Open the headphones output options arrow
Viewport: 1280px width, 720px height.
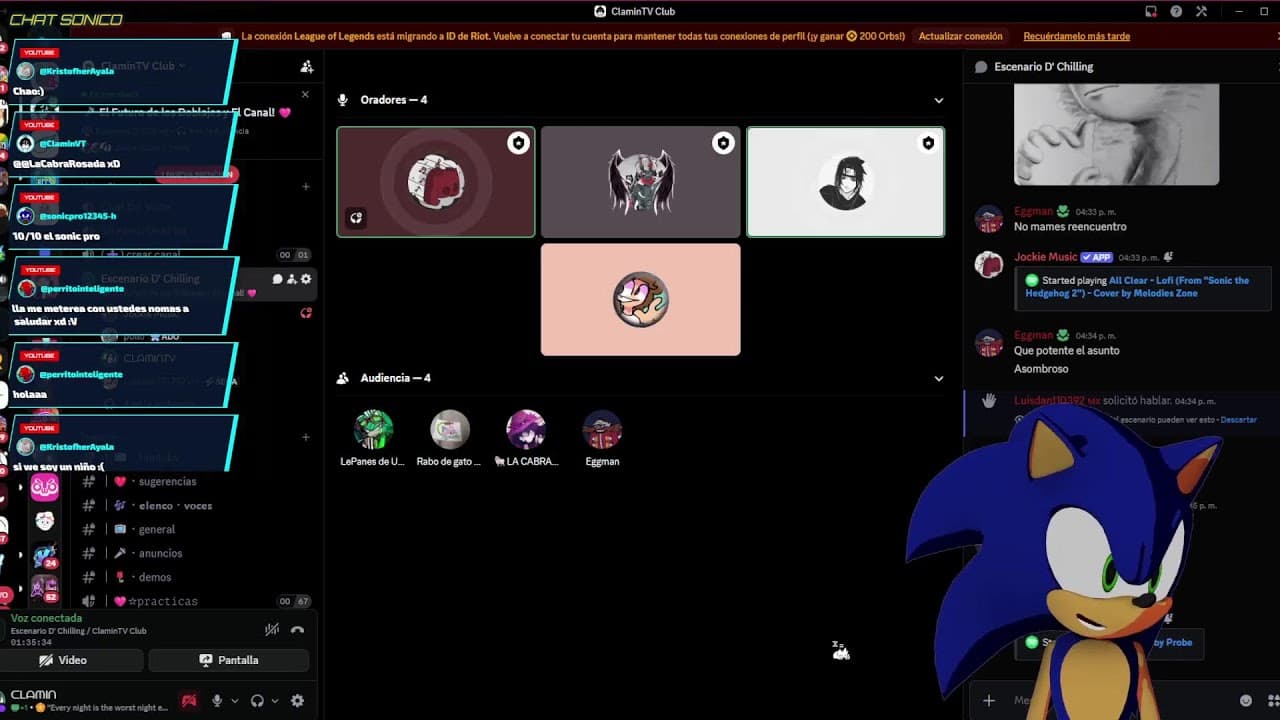[x=275, y=701]
